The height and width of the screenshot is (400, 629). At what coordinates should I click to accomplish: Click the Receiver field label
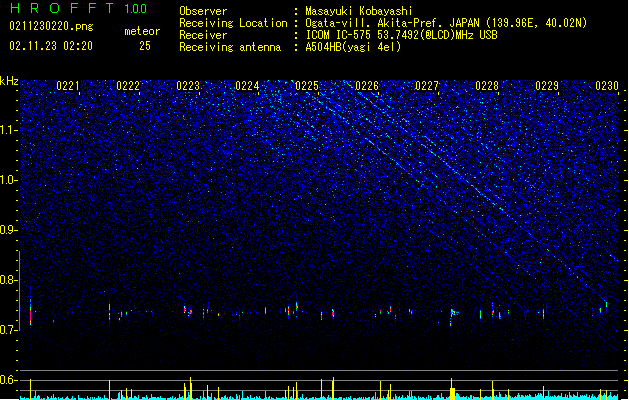(x=203, y=35)
